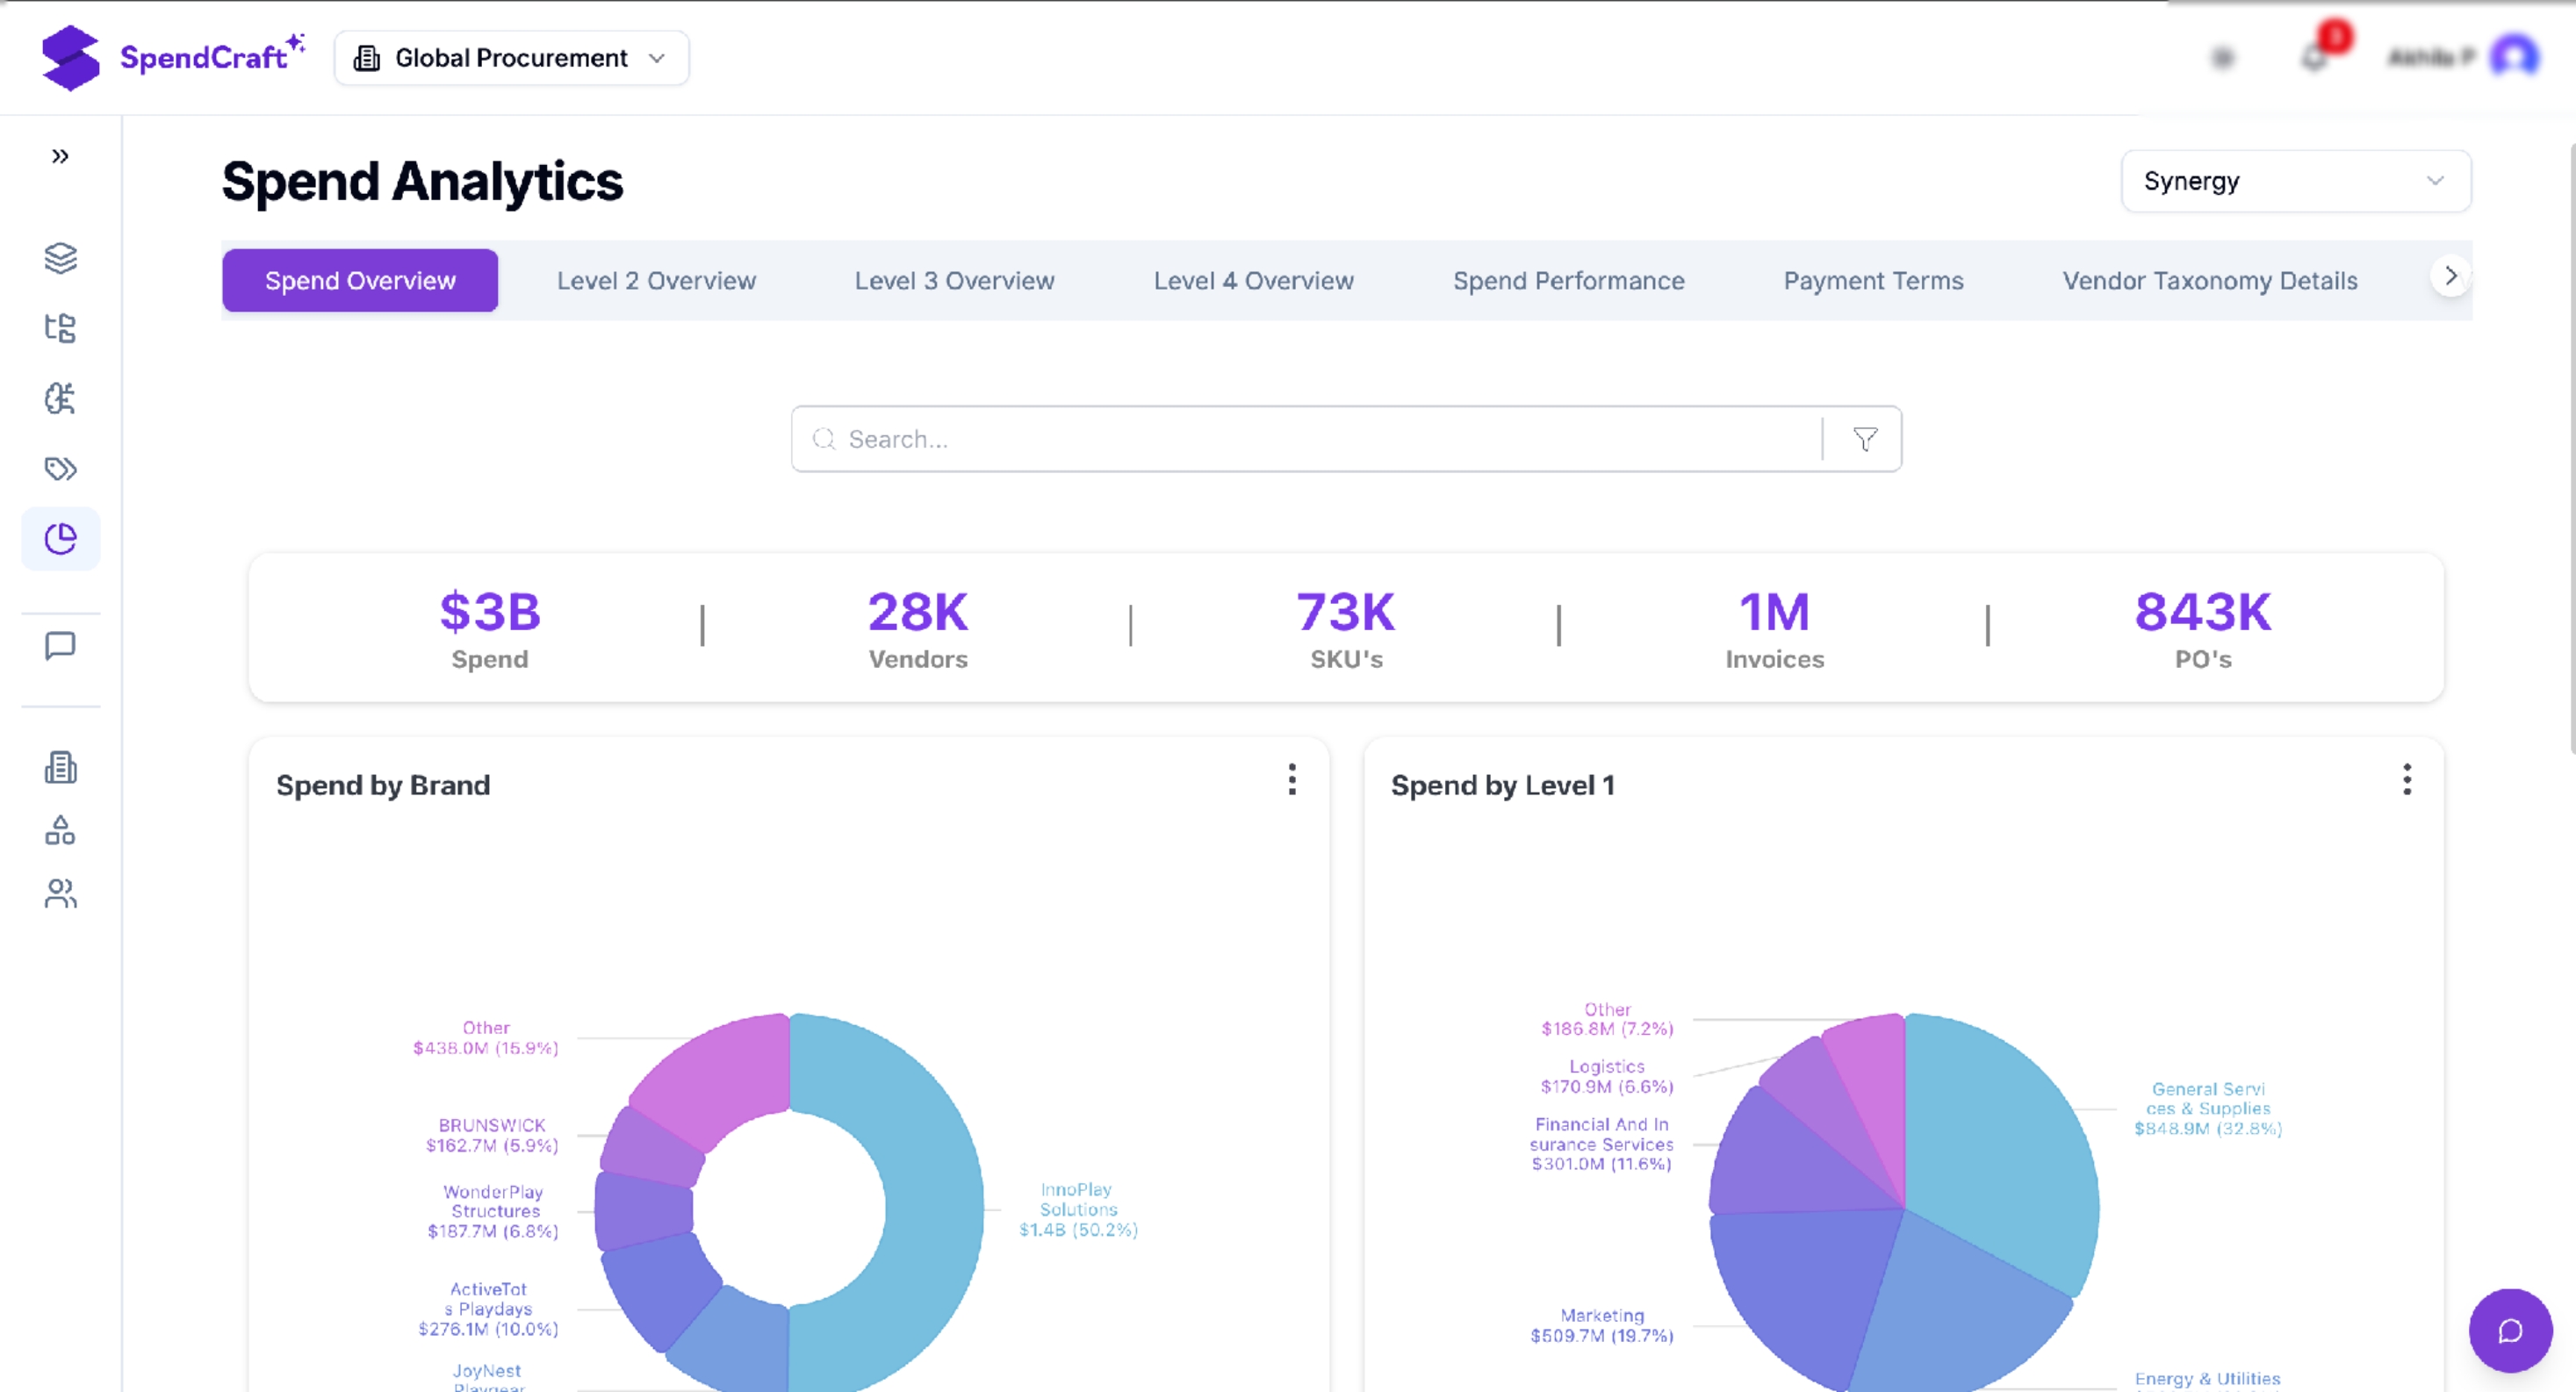2576x1392 pixels.
Task: Open the AI insights brain icon
Action: click(x=60, y=398)
